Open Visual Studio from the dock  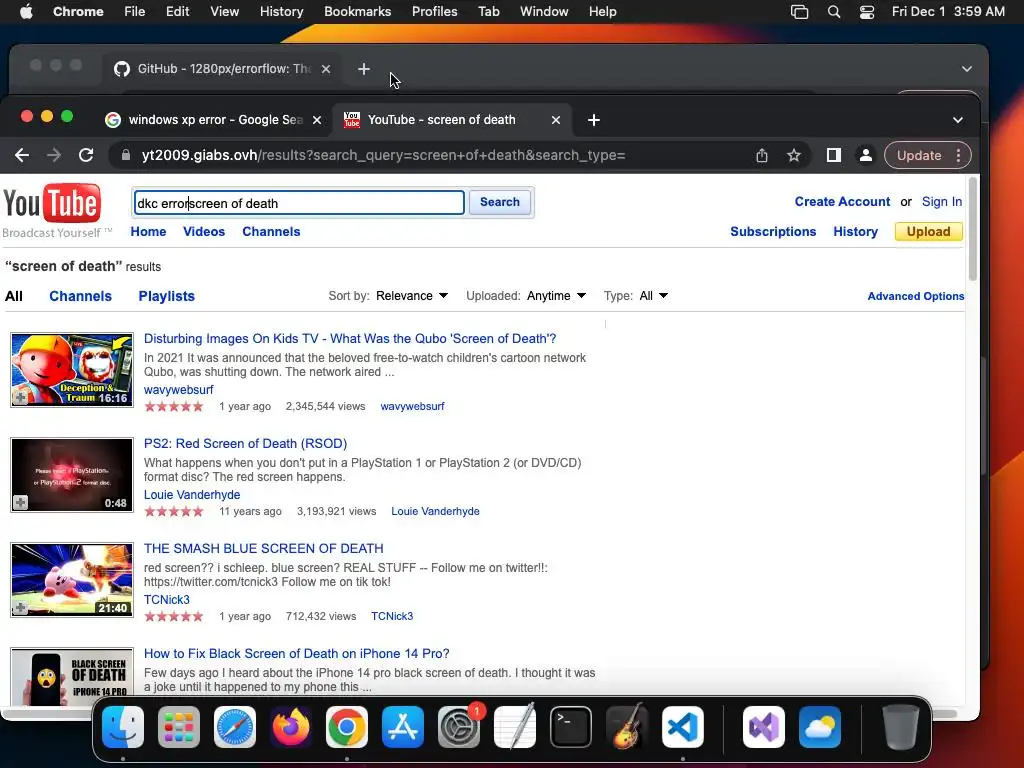(764, 727)
